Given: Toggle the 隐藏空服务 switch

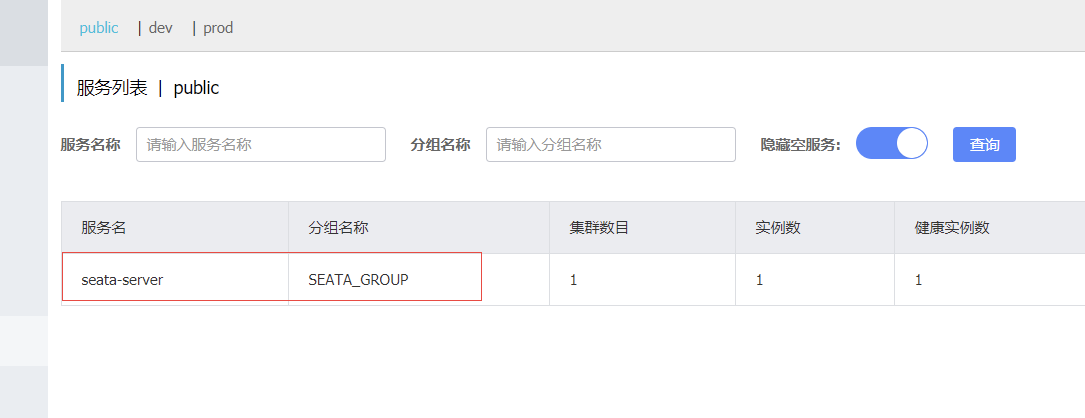Looking at the screenshot, I should [892, 144].
